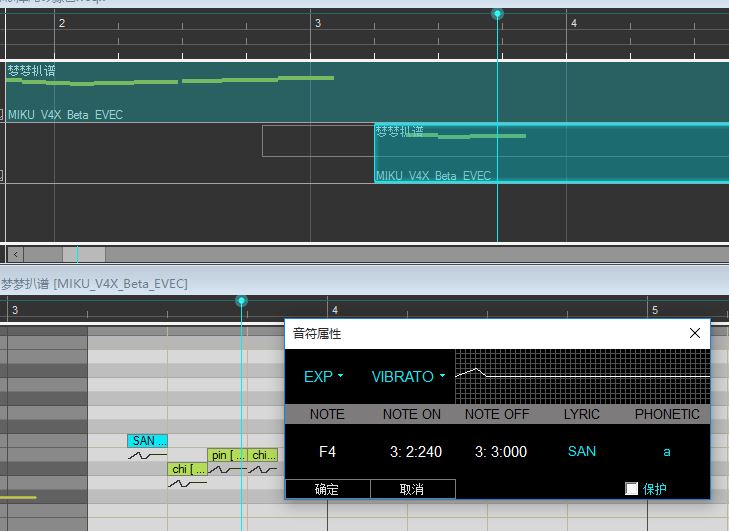Open the EXP dropdown in note properties
This screenshot has width=729, height=531.
(324, 376)
